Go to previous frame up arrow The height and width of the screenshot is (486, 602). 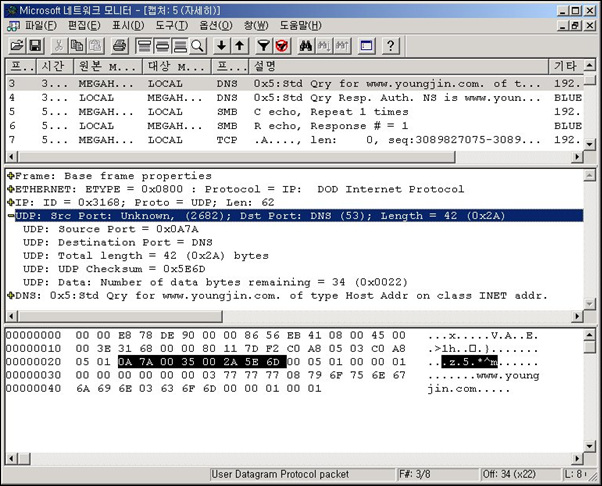click(240, 46)
